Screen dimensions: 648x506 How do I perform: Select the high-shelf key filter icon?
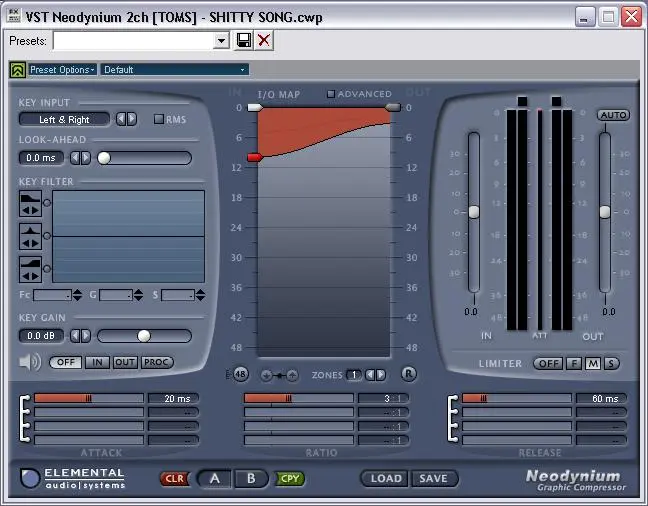tap(30, 269)
